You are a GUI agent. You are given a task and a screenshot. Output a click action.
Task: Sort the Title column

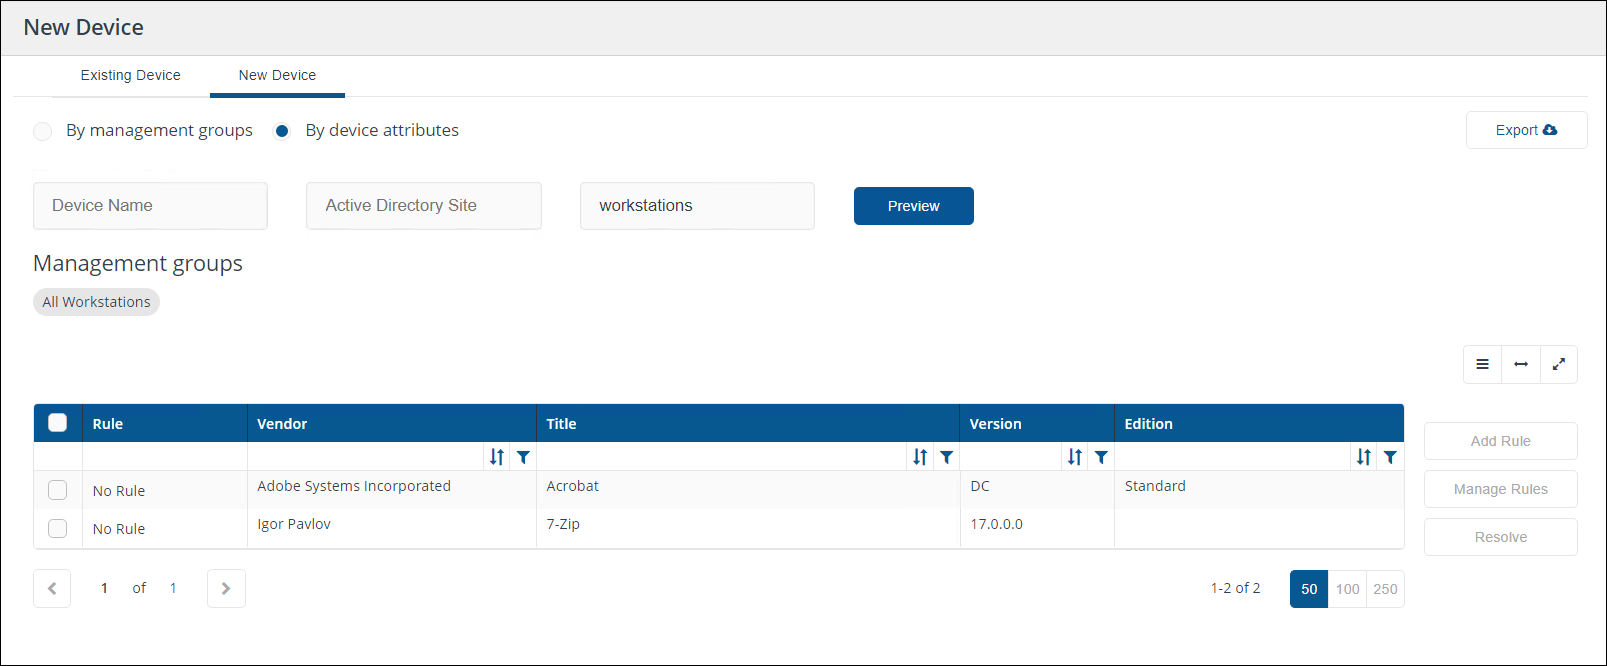click(x=920, y=457)
